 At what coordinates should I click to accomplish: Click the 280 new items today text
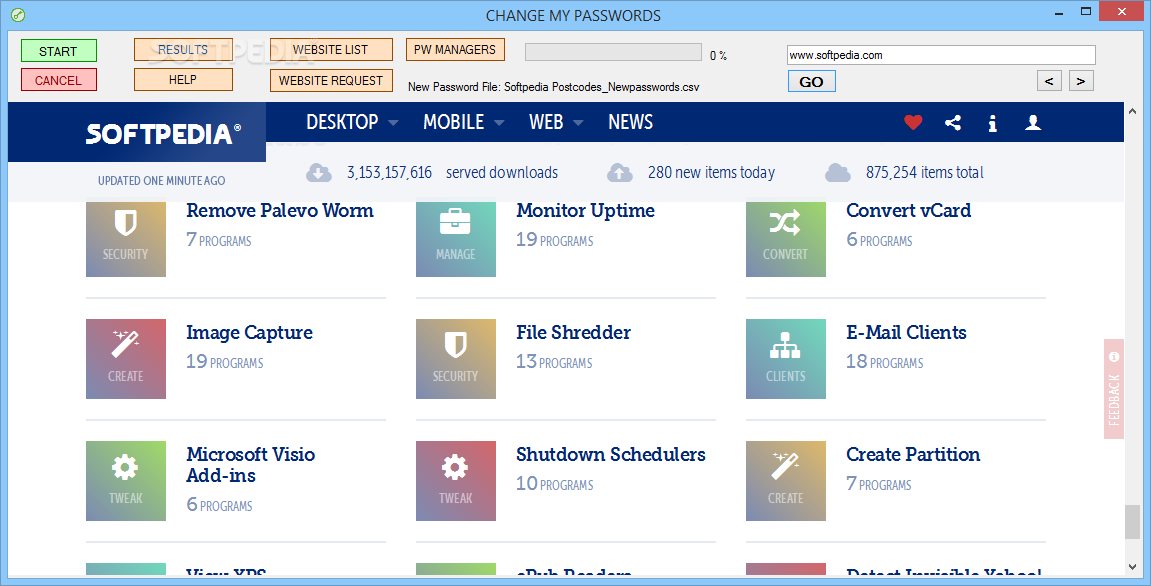tap(711, 173)
